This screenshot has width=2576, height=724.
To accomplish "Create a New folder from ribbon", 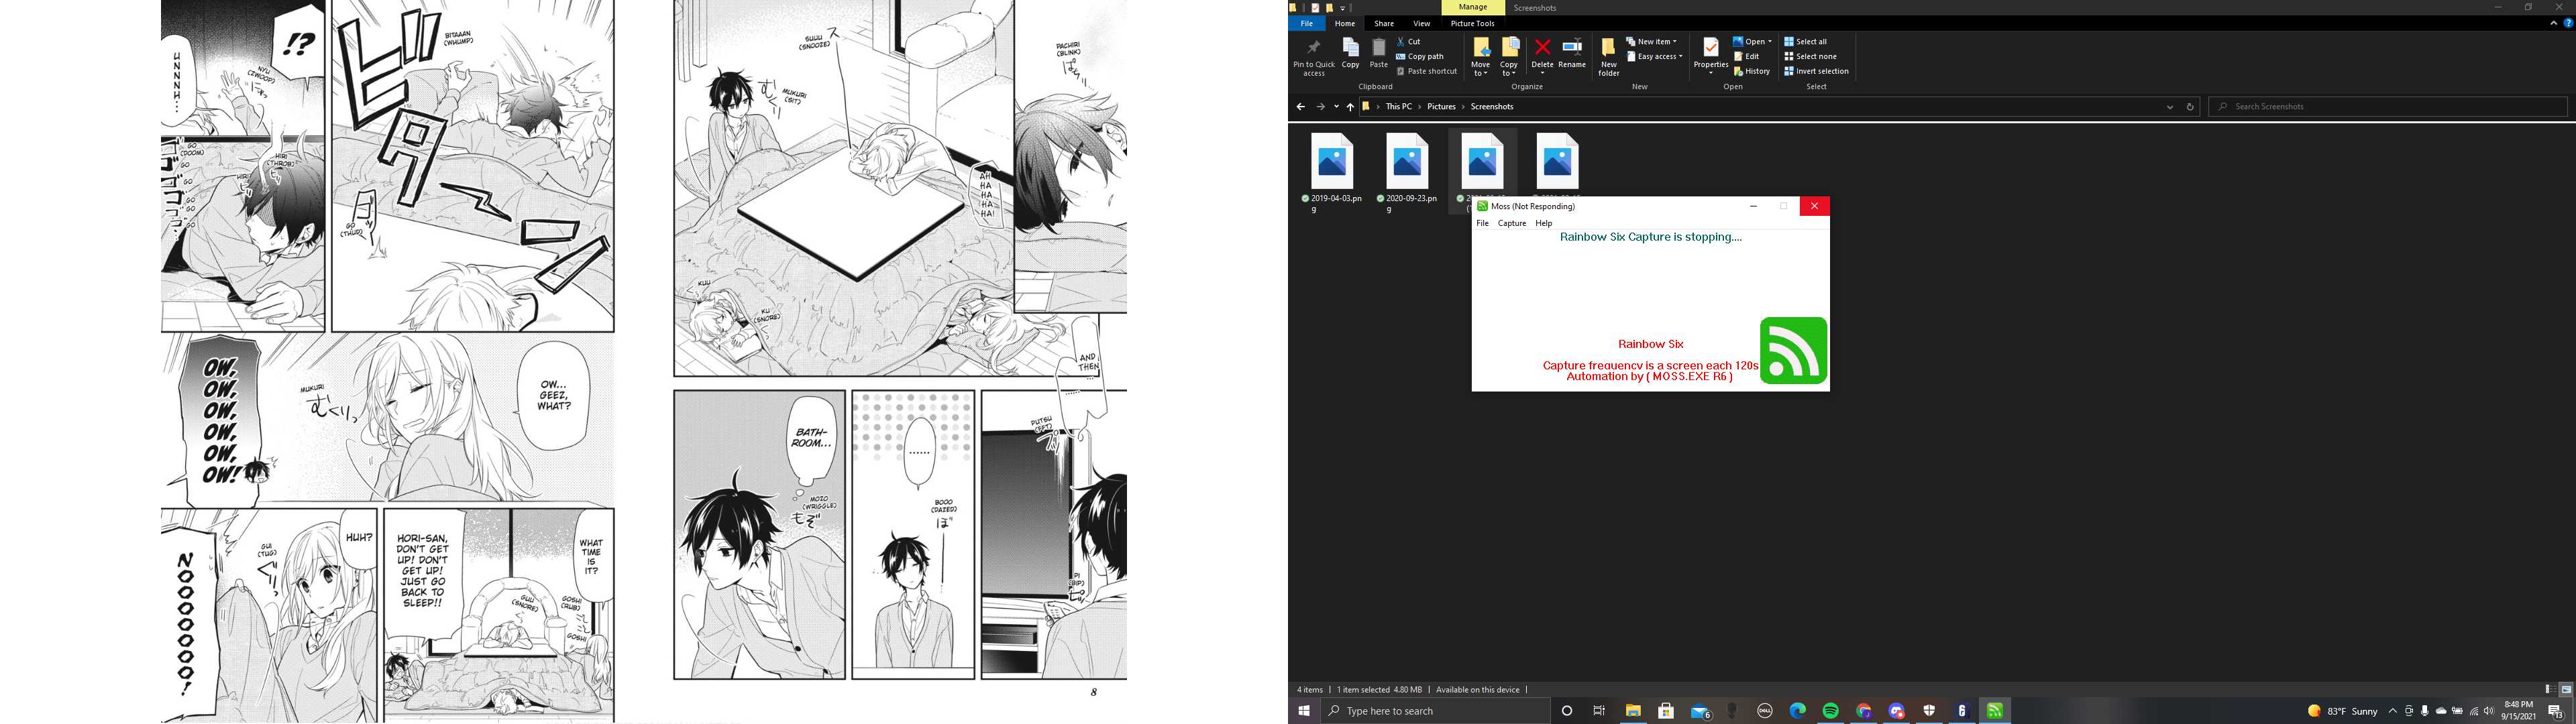I will [1608, 57].
